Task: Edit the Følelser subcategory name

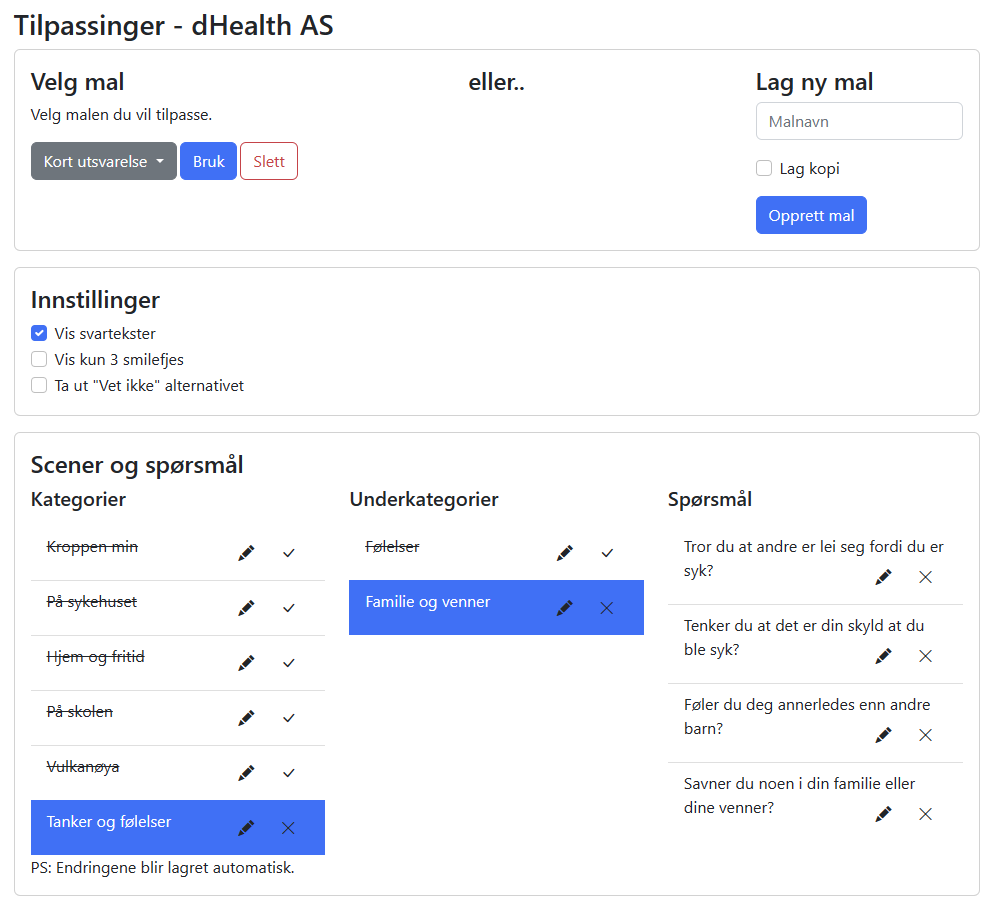Action: [x=564, y=553]
